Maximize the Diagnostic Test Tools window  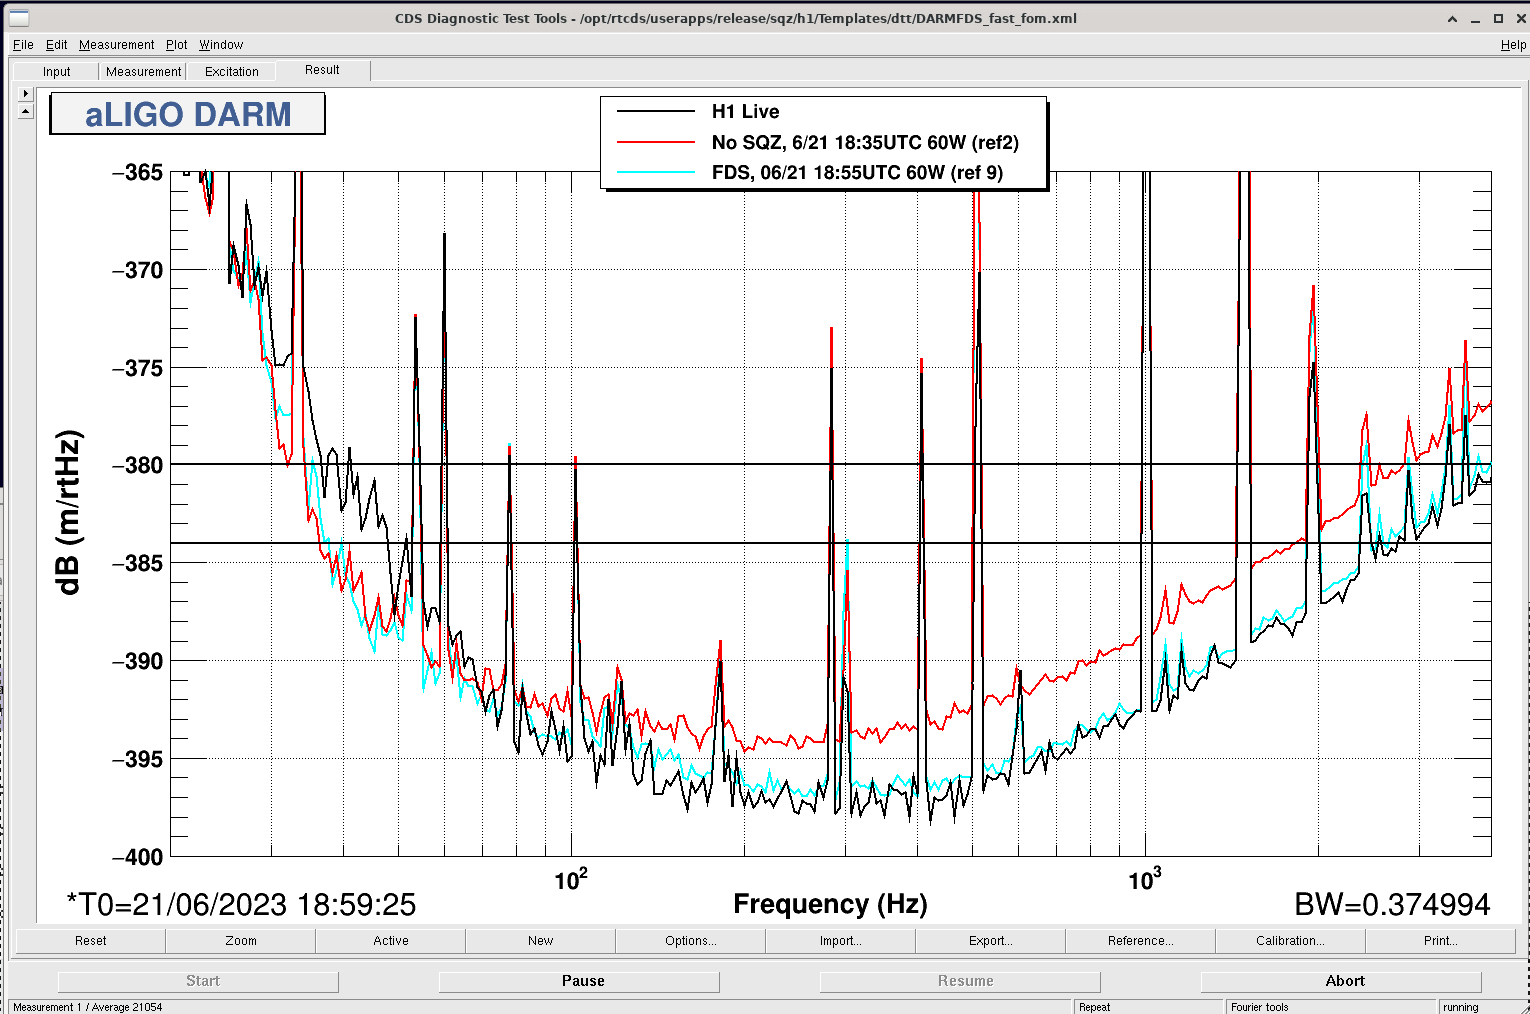tap(1498, 19)
